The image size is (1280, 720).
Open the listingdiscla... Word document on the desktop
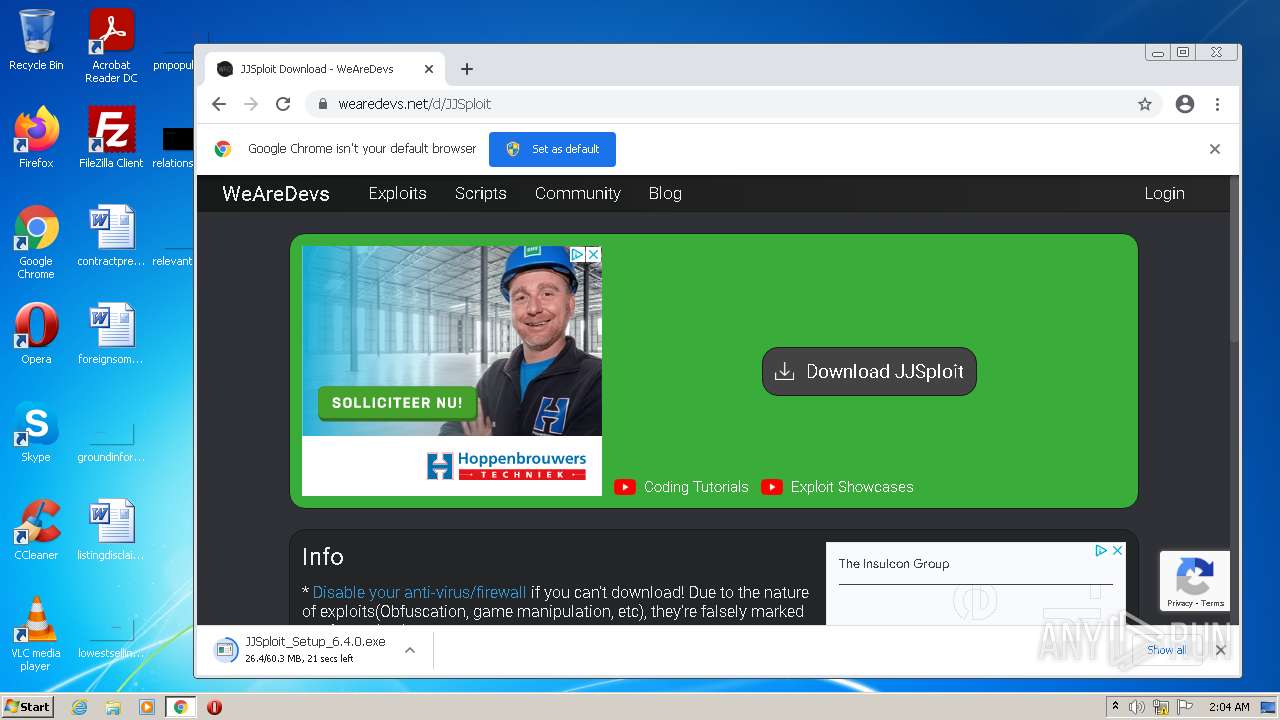(x=111, y=529)
